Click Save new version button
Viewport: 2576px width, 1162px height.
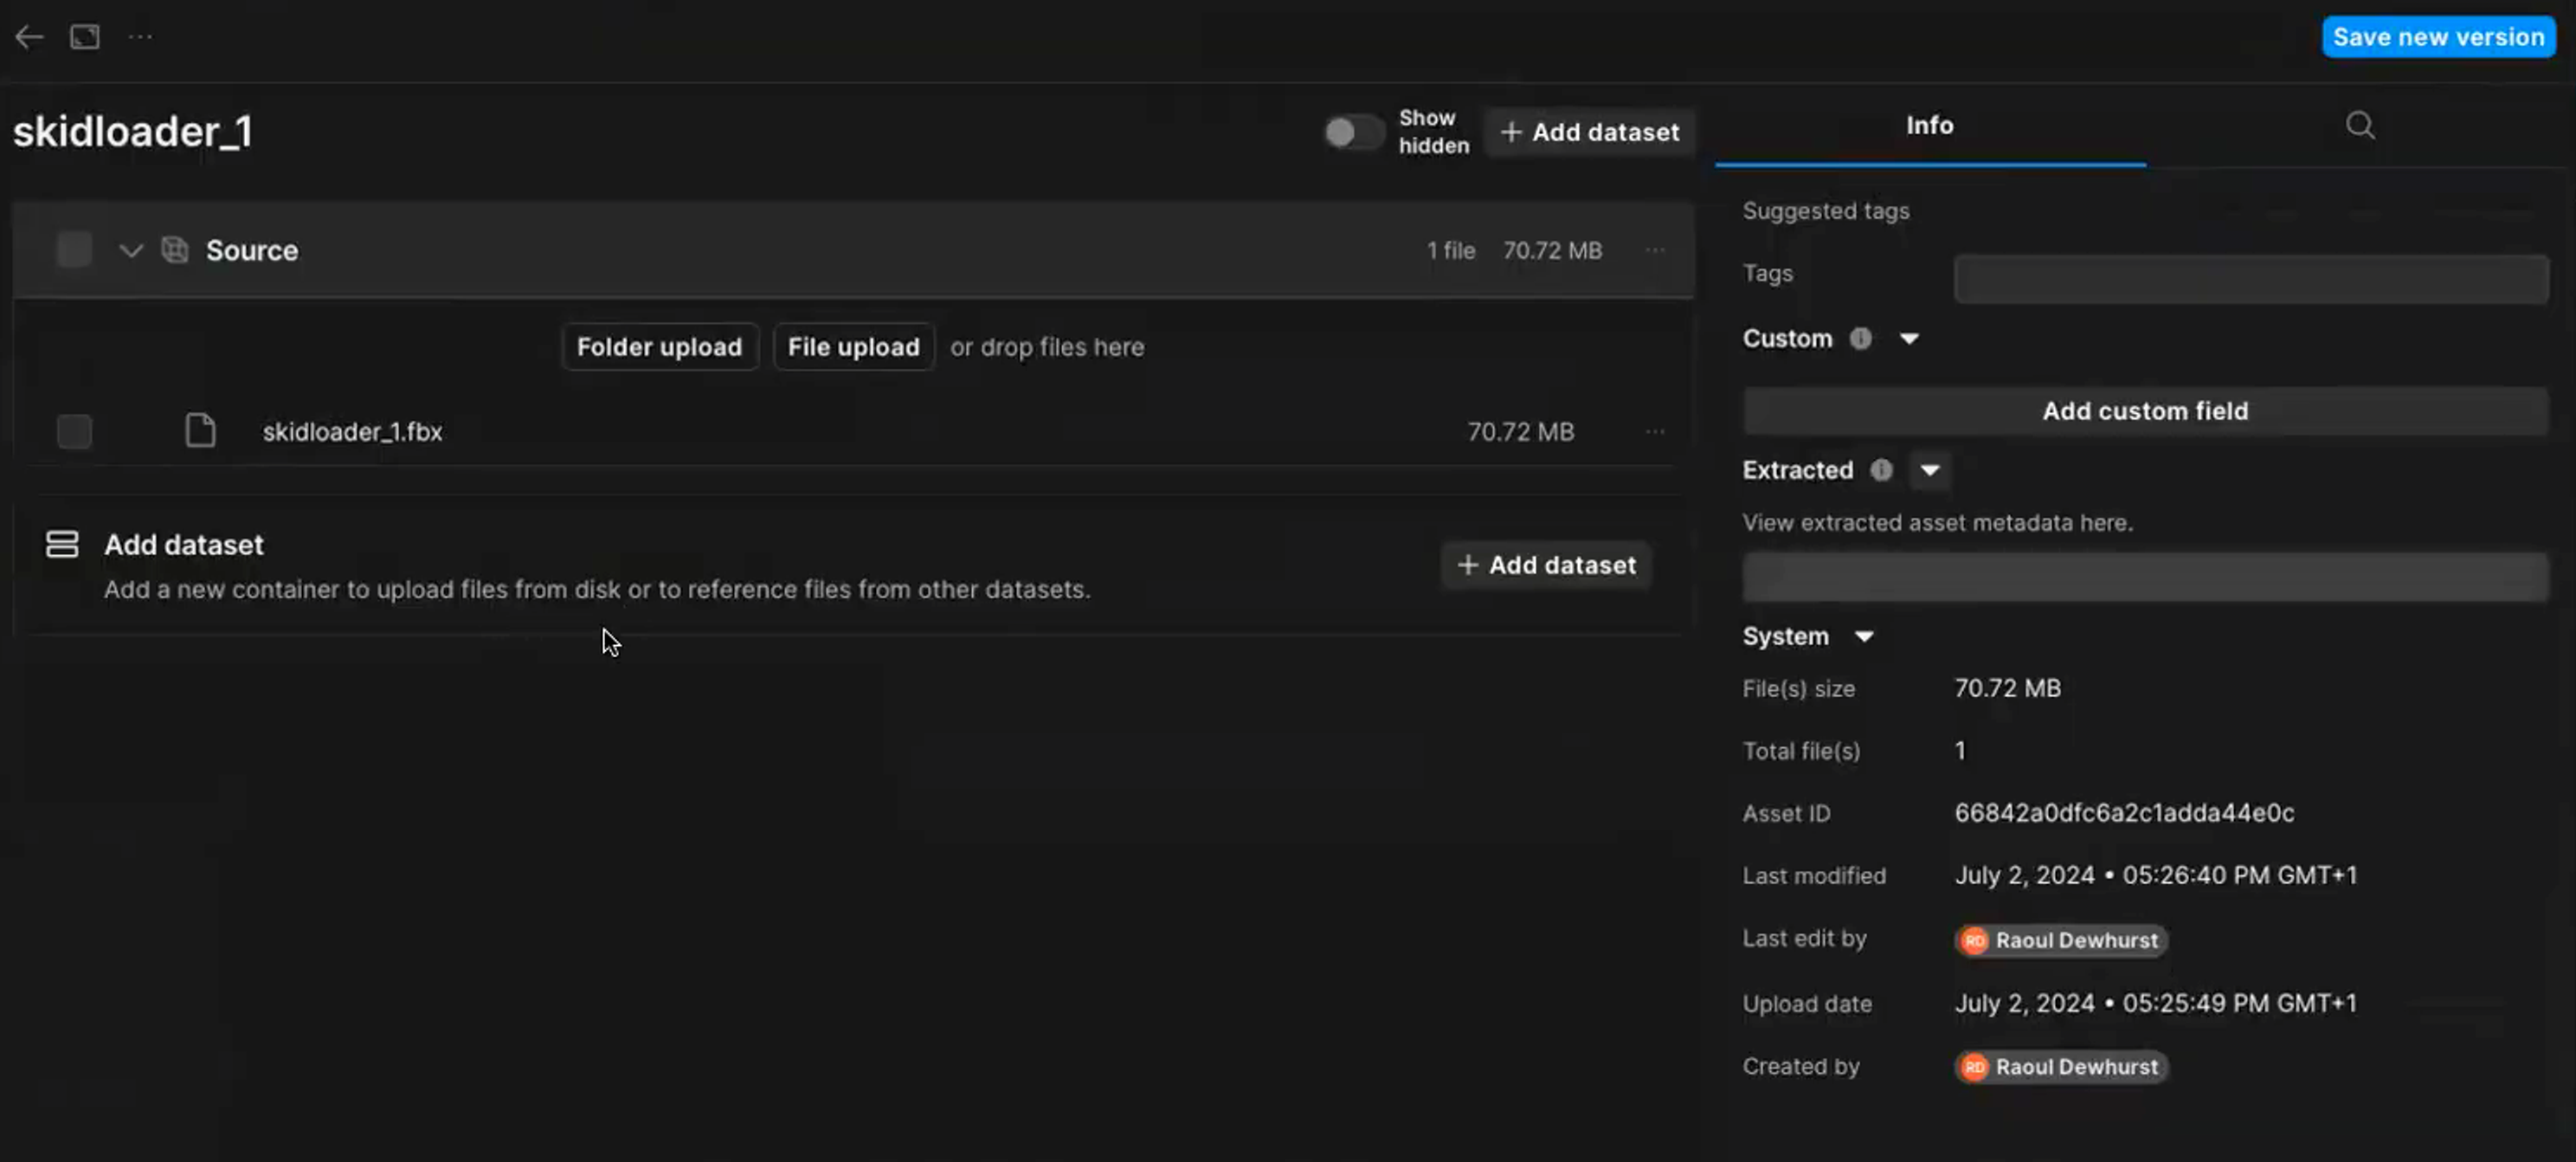(2438, 37)
